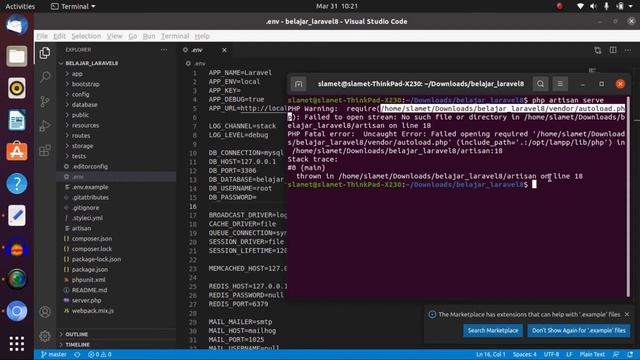Open the Go menu
The image size is (640, 360).
coord(133,36)
